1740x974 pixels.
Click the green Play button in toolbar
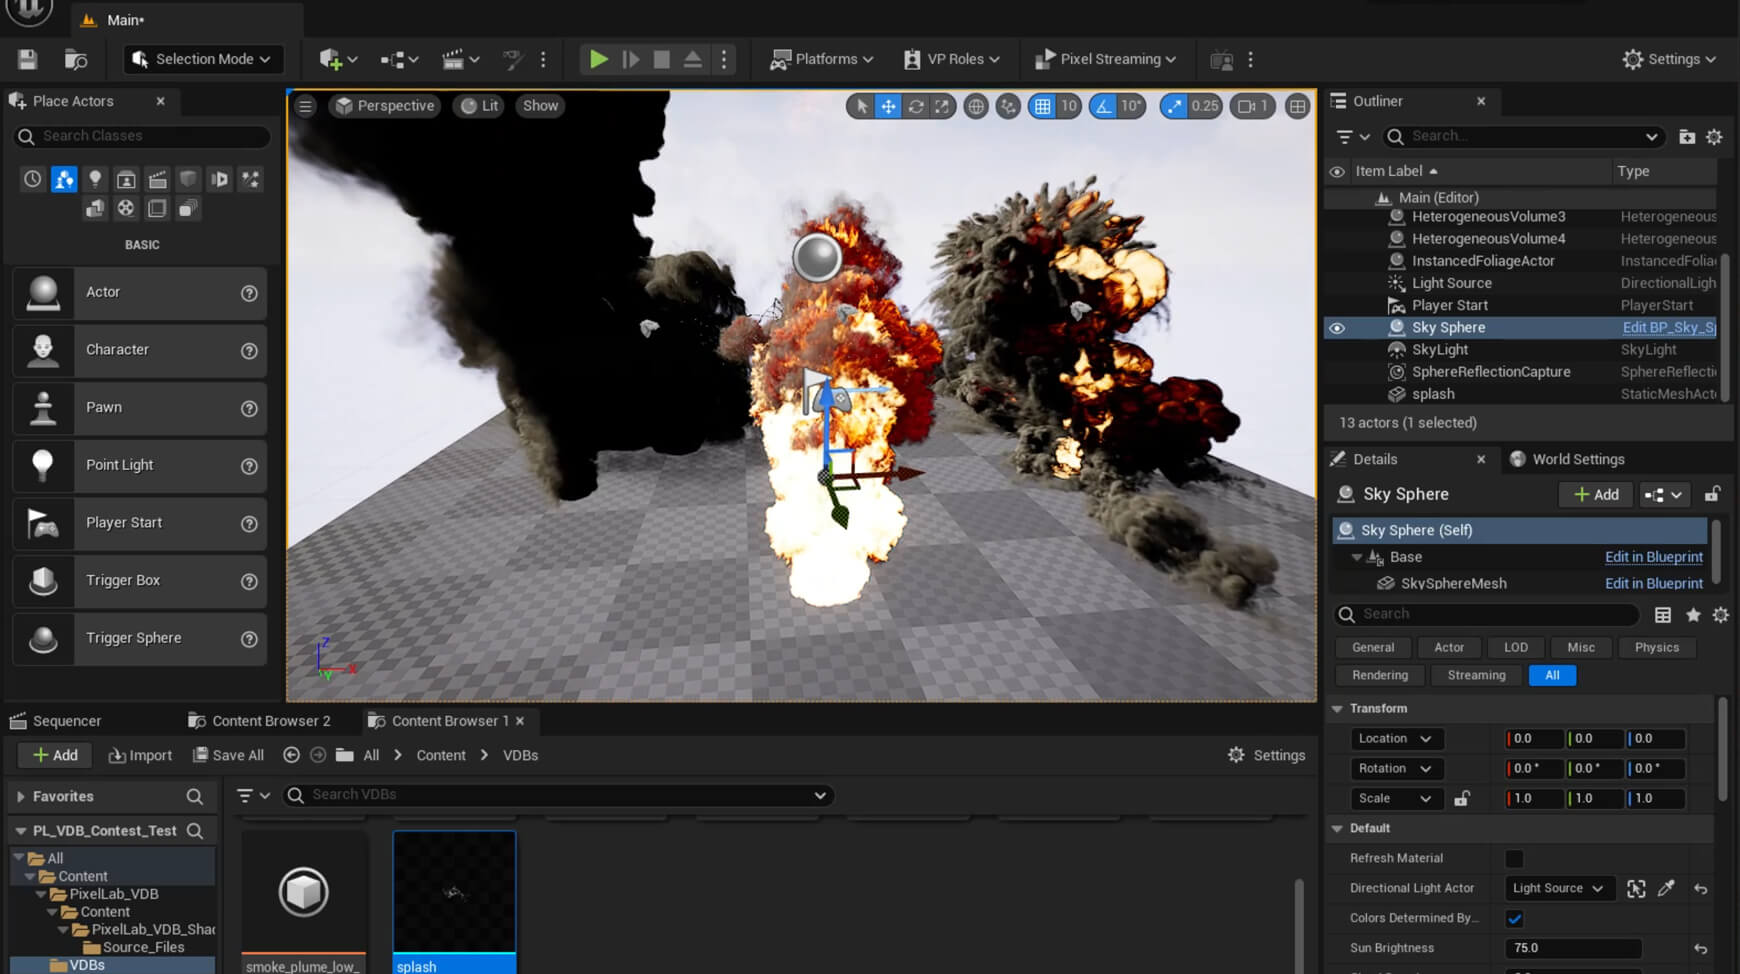click(598, 59)
